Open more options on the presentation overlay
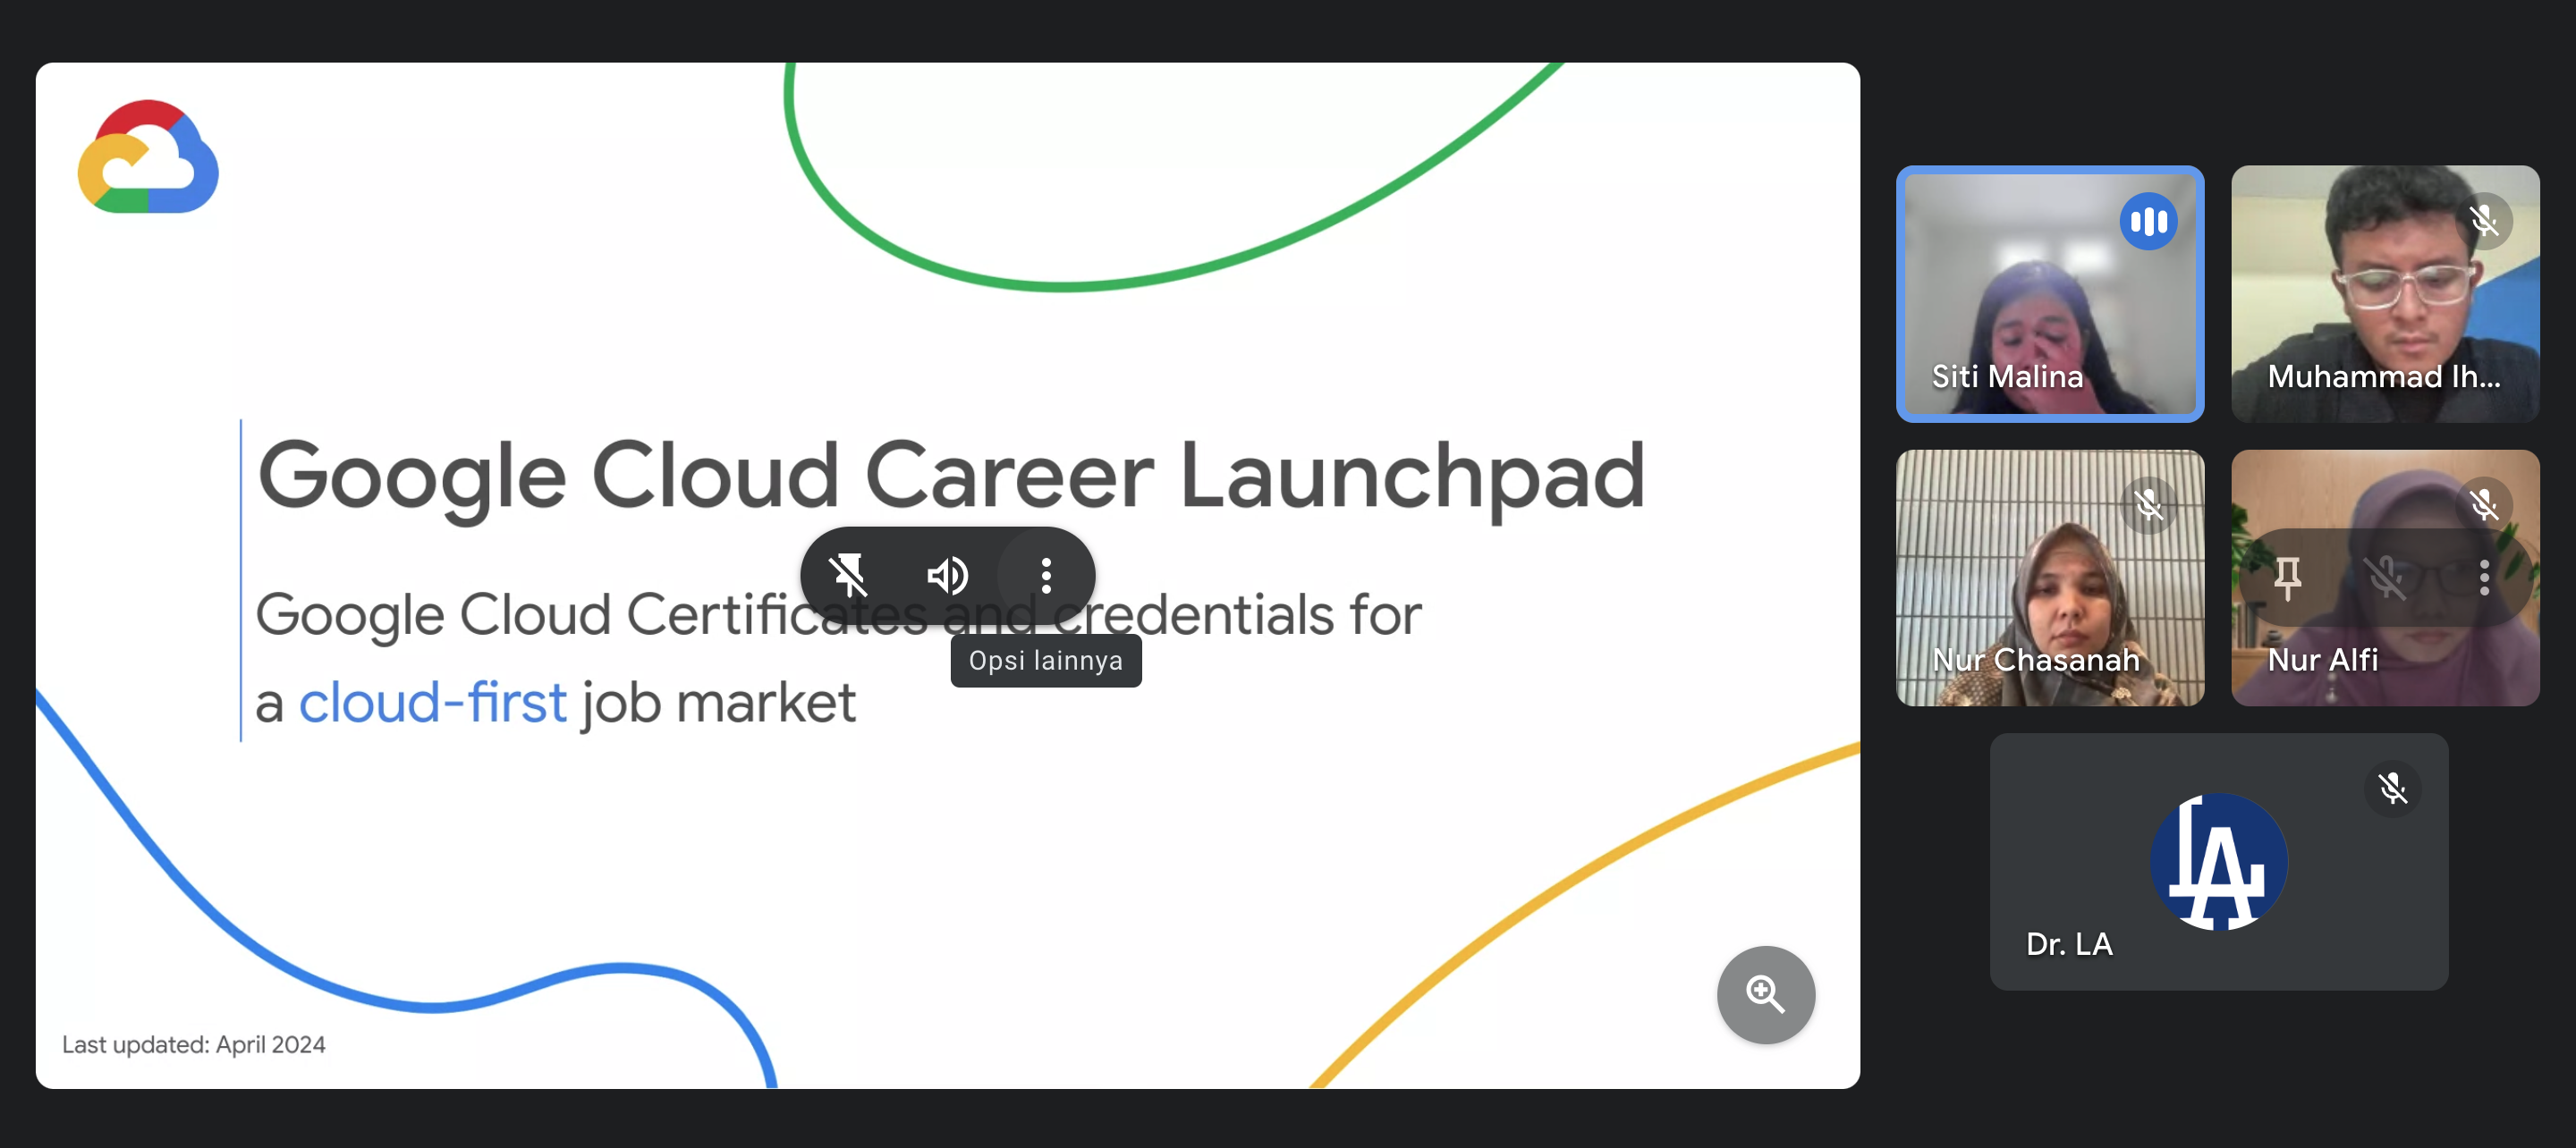This screenshot has width=2576, height=1148. point(1046,575)
